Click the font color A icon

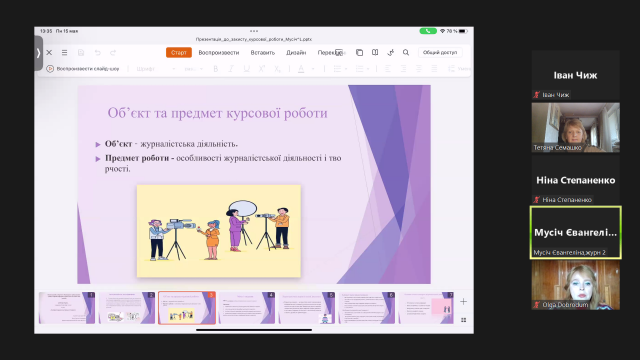301,69
